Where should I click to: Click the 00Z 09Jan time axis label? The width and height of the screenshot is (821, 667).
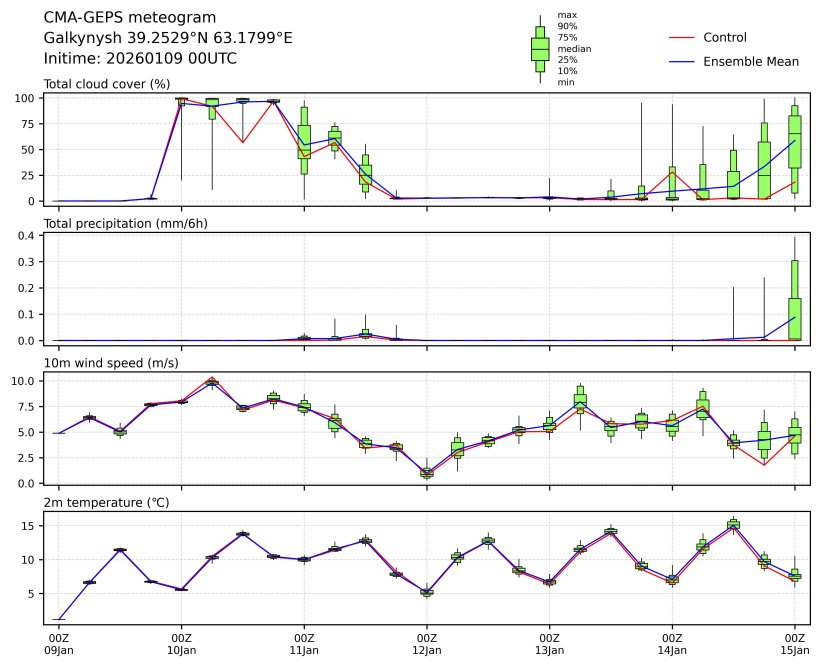[59, 643]
